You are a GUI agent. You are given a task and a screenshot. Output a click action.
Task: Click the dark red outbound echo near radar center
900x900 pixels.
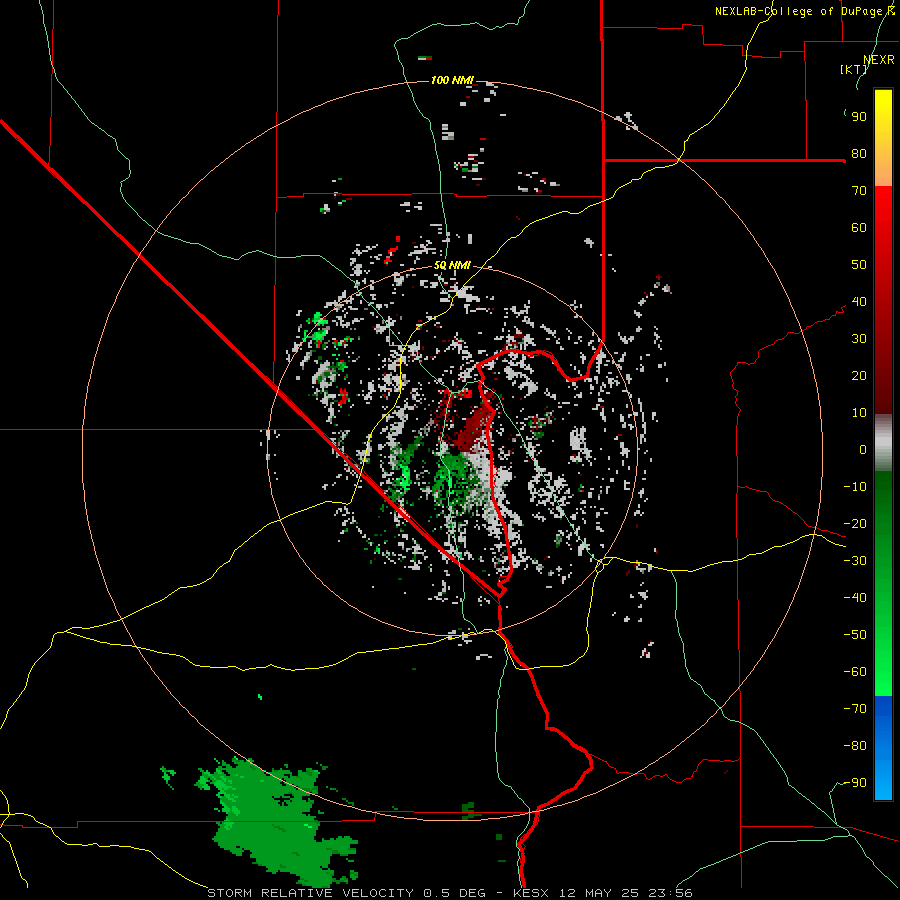(x=472, y=430)
